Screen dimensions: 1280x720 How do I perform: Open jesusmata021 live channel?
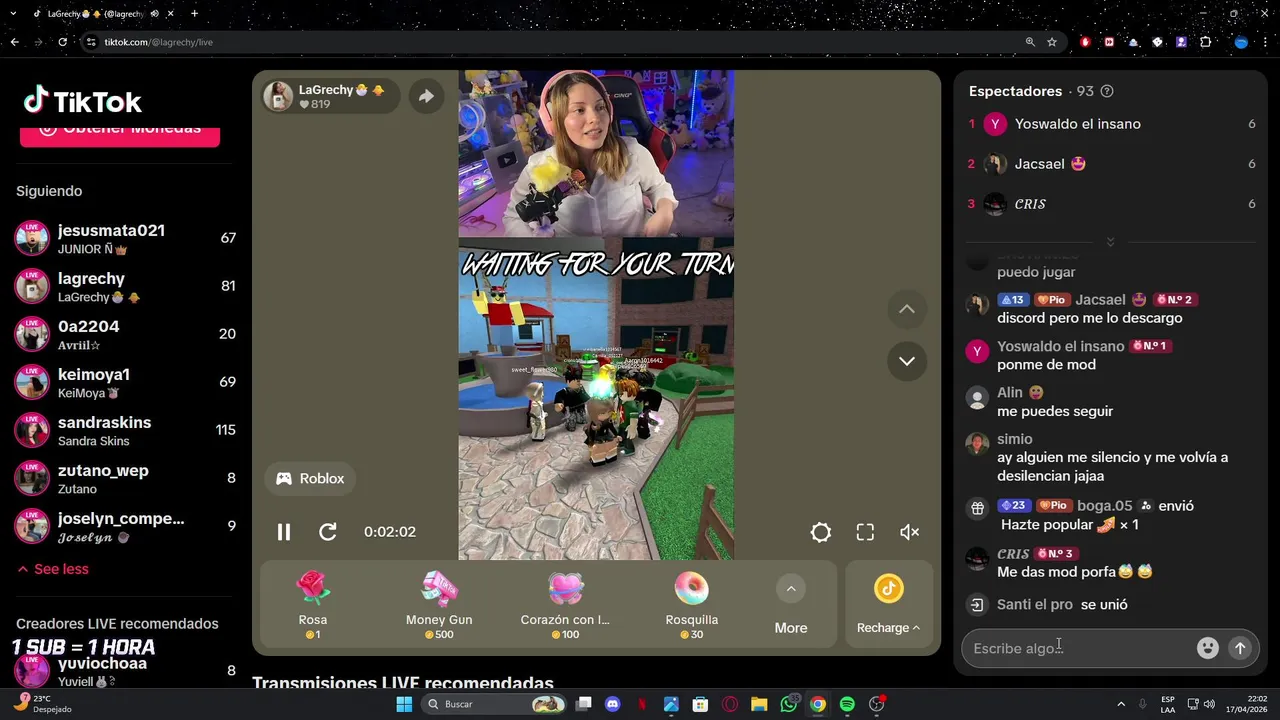coord(124,238)
